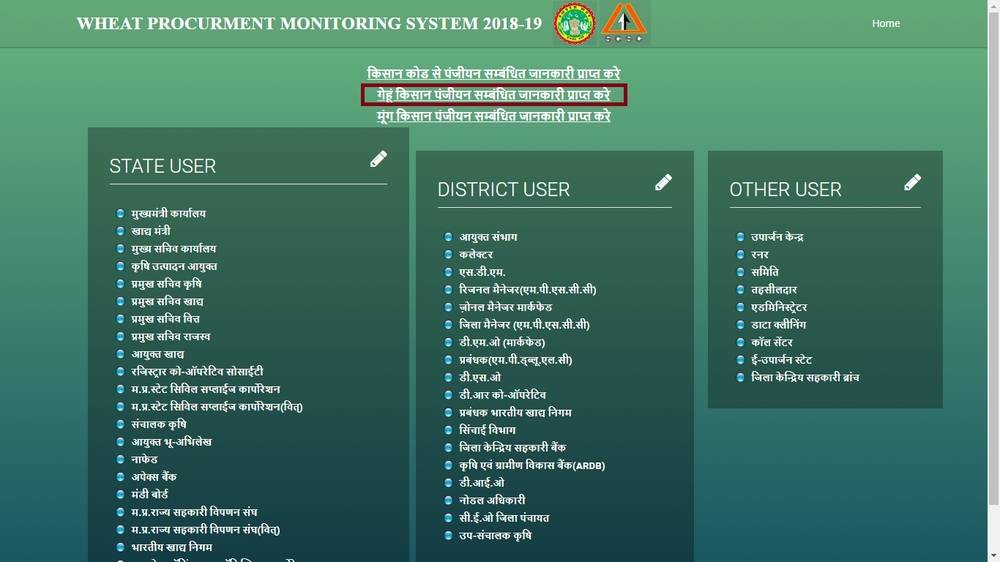Image resolution: width=1000 pixels, height=562 pixels.
Task: Select प्रबंधक(एम.पी.ड्ब्लू.एल.सी) entry
Action: click(x=515, y=360)
